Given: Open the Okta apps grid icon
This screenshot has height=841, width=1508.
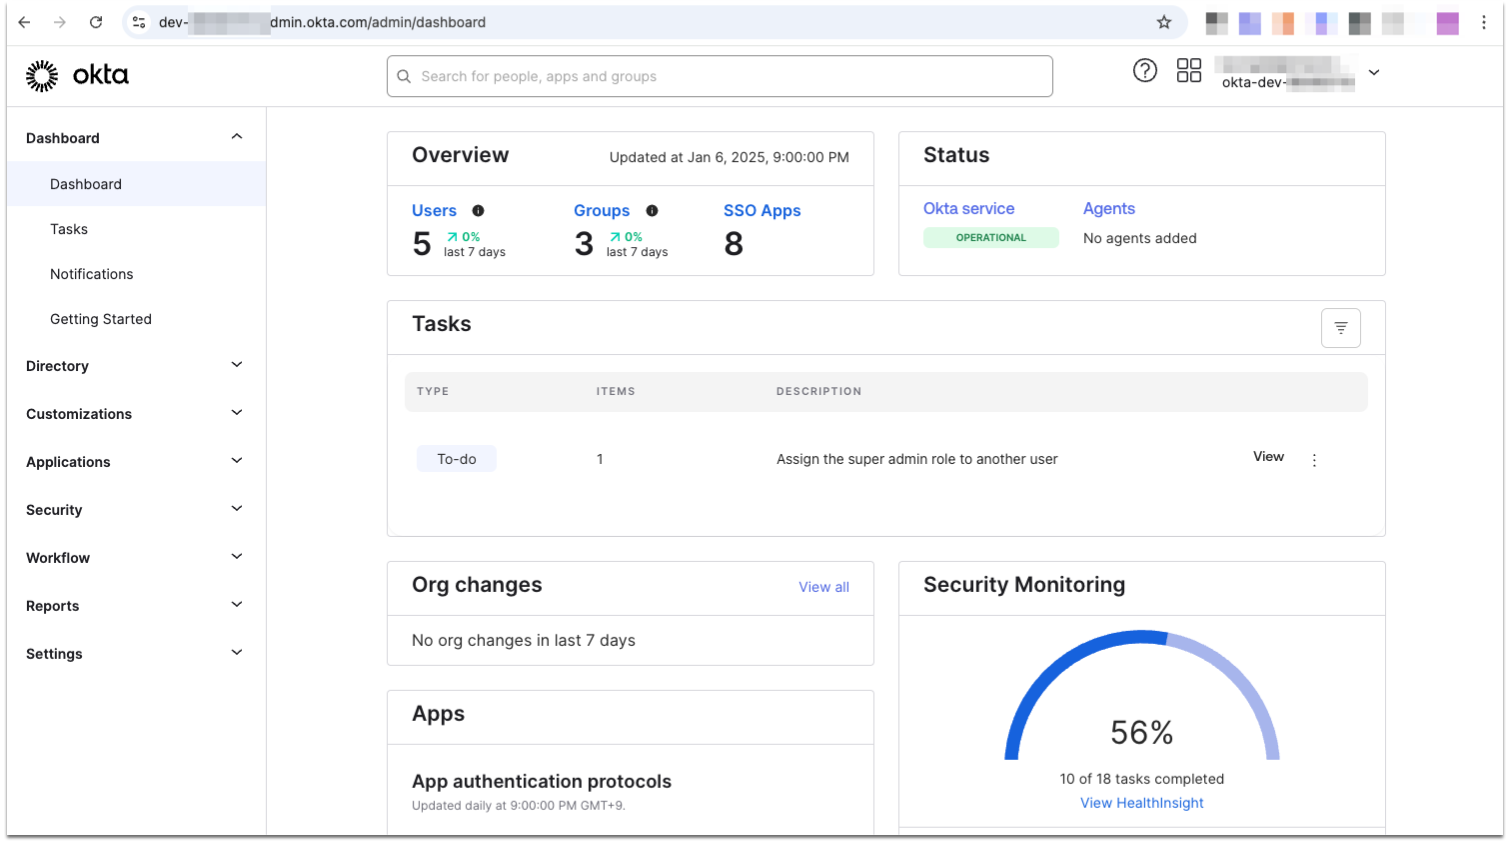Looking at the screenshot, I should [1188, 70].
